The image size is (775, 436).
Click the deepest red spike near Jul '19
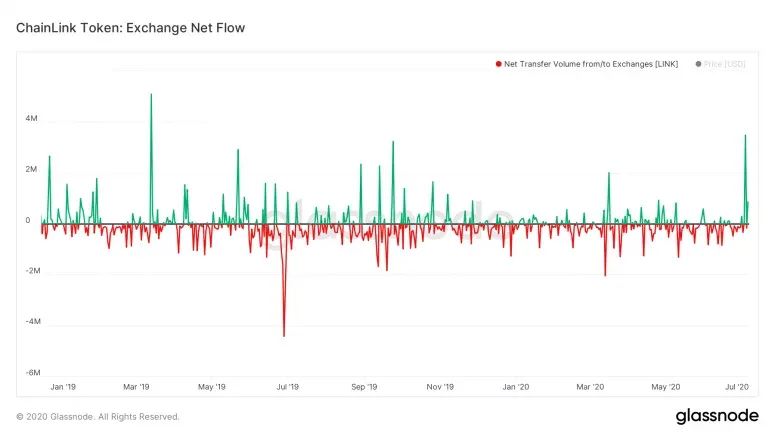click(284, 280)
